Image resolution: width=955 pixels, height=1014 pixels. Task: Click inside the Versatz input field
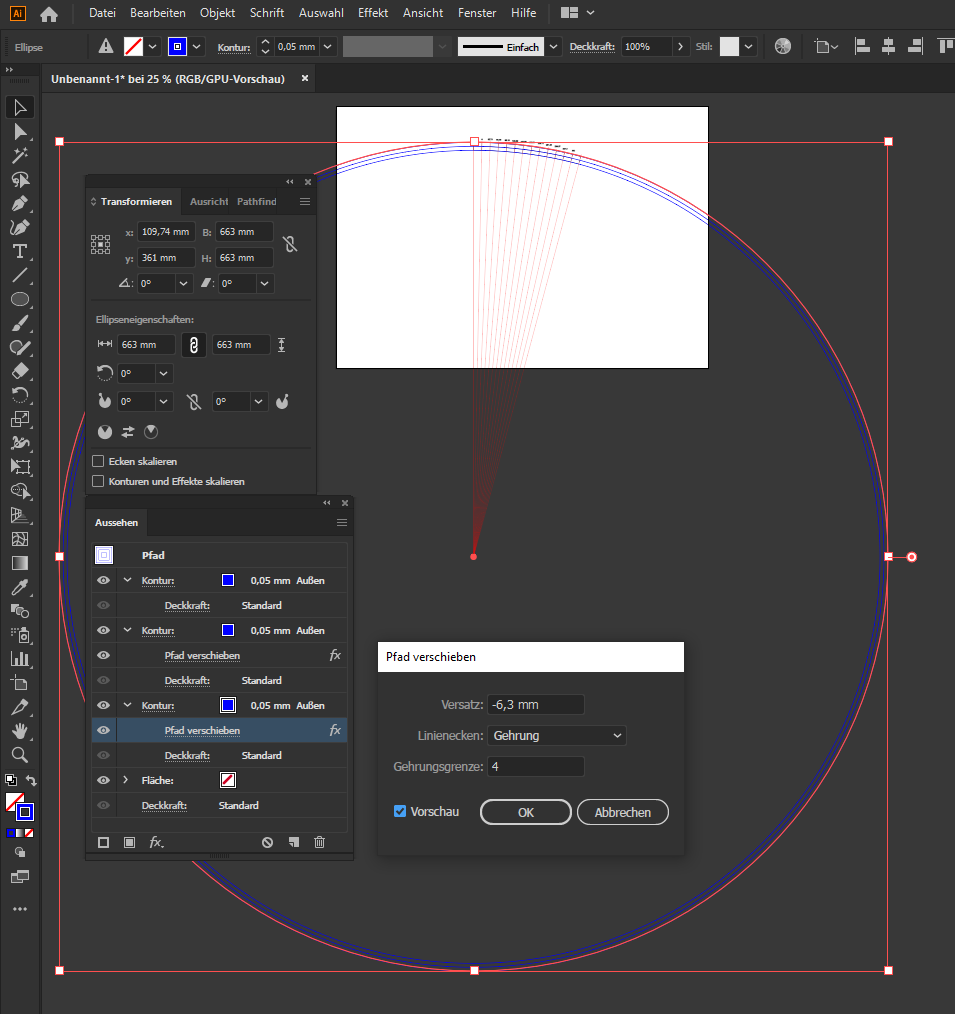[x=536, y=704]
